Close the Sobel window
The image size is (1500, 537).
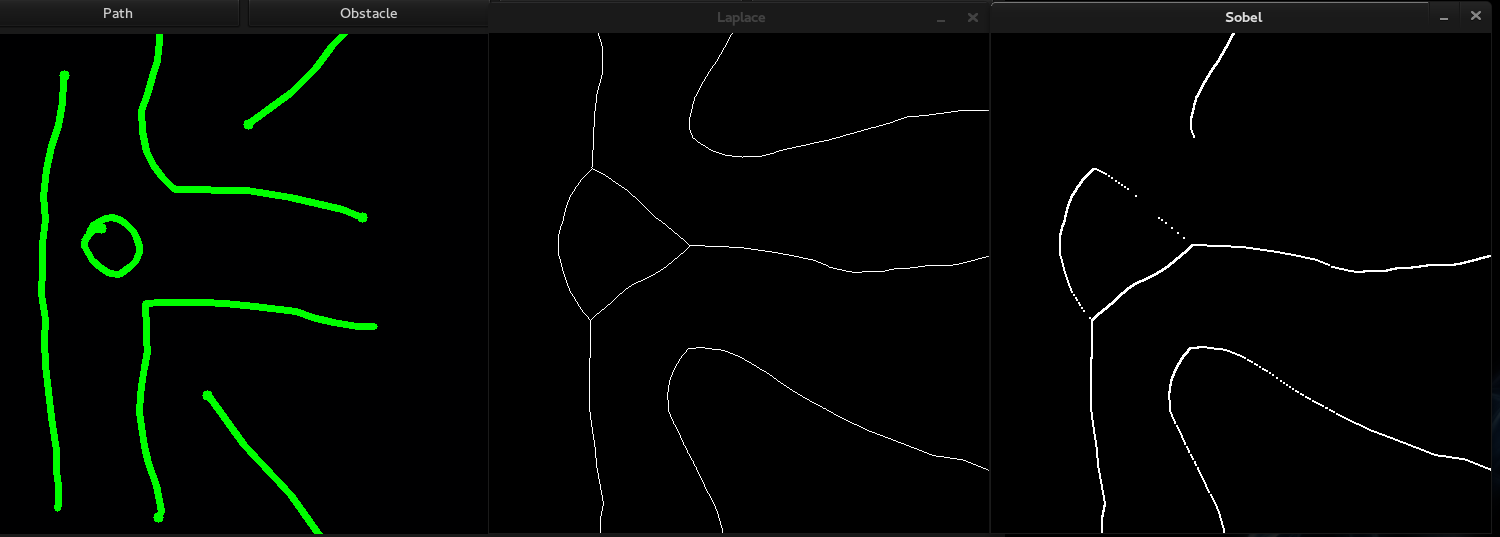click(1475, 16)
